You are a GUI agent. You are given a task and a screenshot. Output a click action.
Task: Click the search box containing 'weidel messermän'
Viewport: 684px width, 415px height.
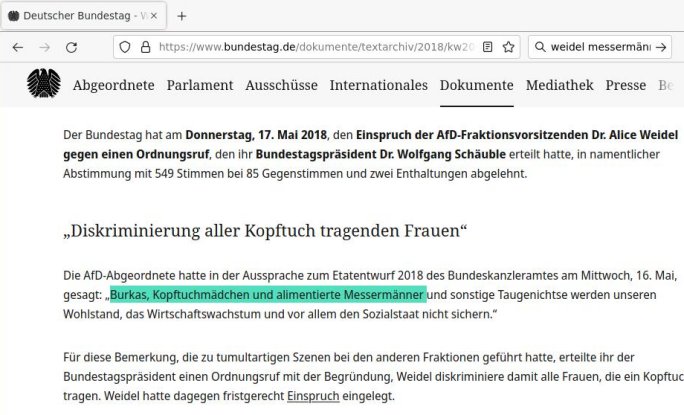600,47
